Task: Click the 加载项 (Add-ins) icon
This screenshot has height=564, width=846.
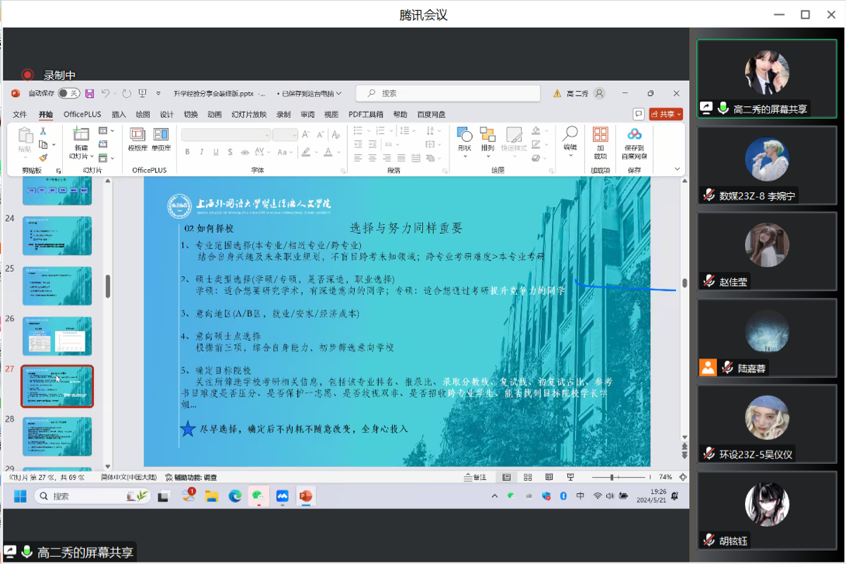Action: click(600, 141)
